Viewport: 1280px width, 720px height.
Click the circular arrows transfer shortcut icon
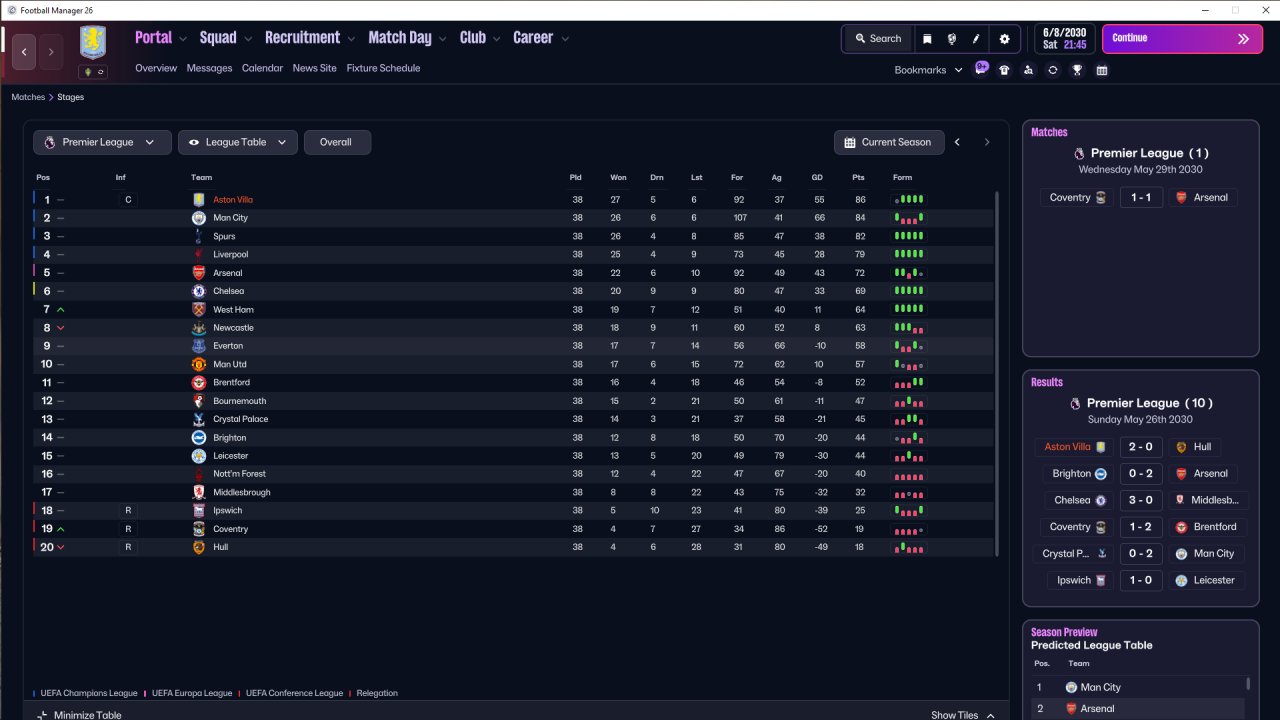[1052, 70]
